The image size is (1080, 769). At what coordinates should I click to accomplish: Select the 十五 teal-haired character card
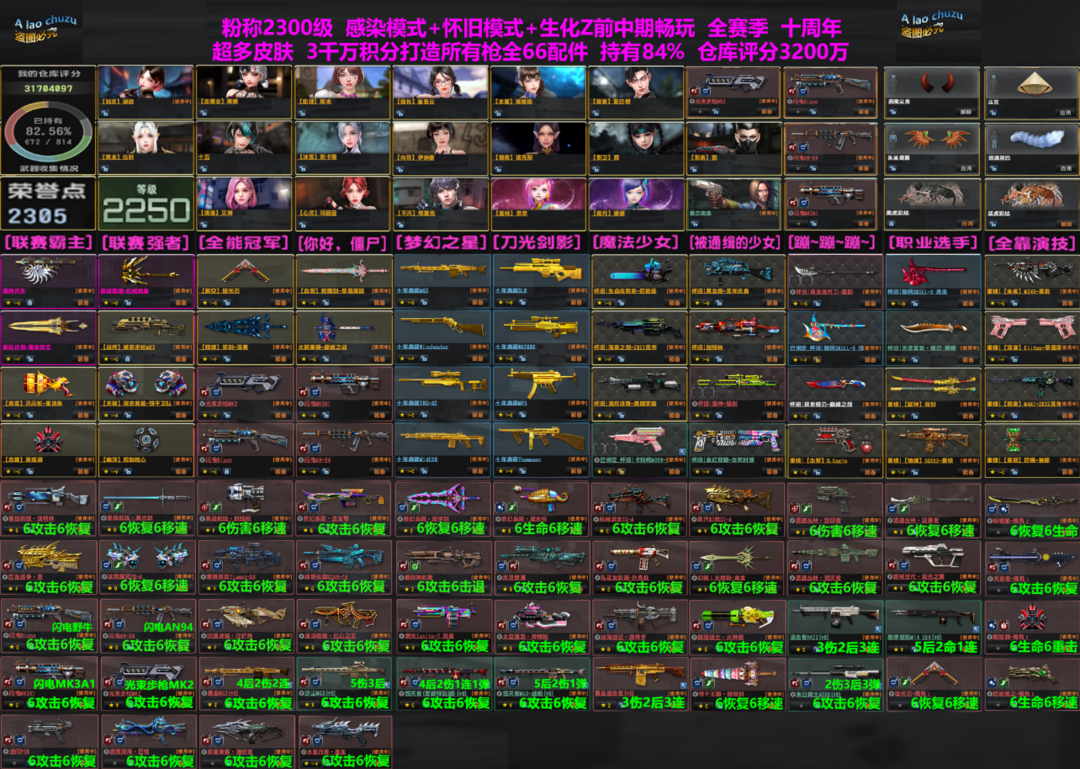point(245,147)
